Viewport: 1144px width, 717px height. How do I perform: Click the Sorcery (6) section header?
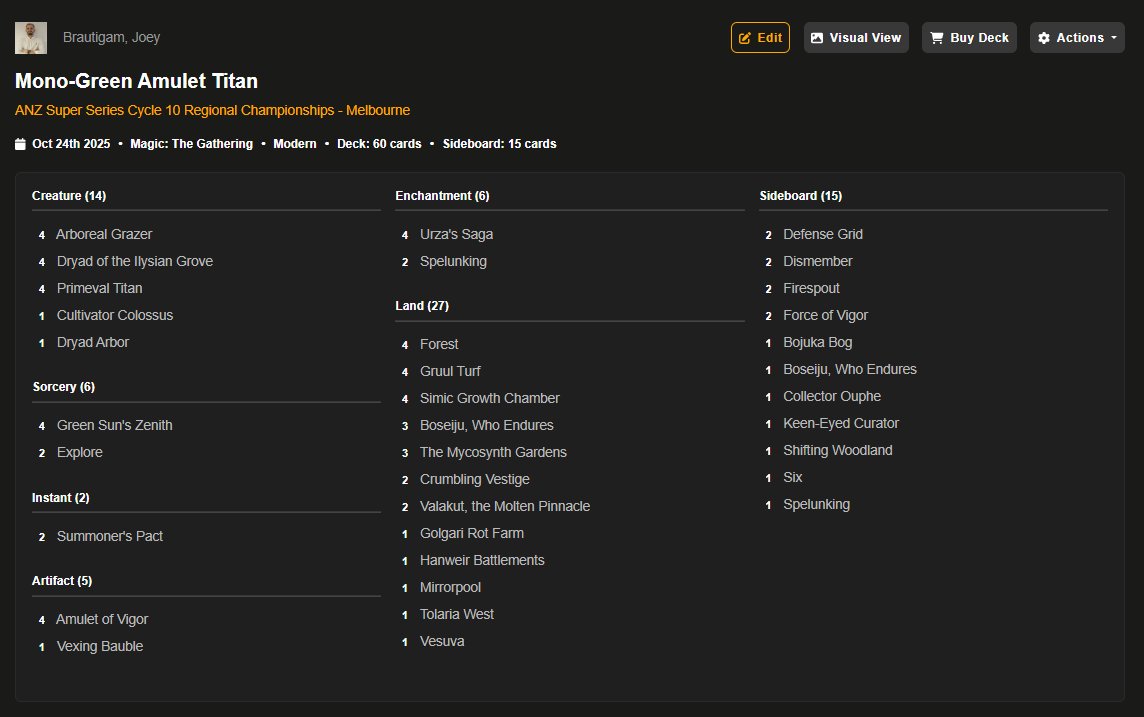click(x=63, y=387)
